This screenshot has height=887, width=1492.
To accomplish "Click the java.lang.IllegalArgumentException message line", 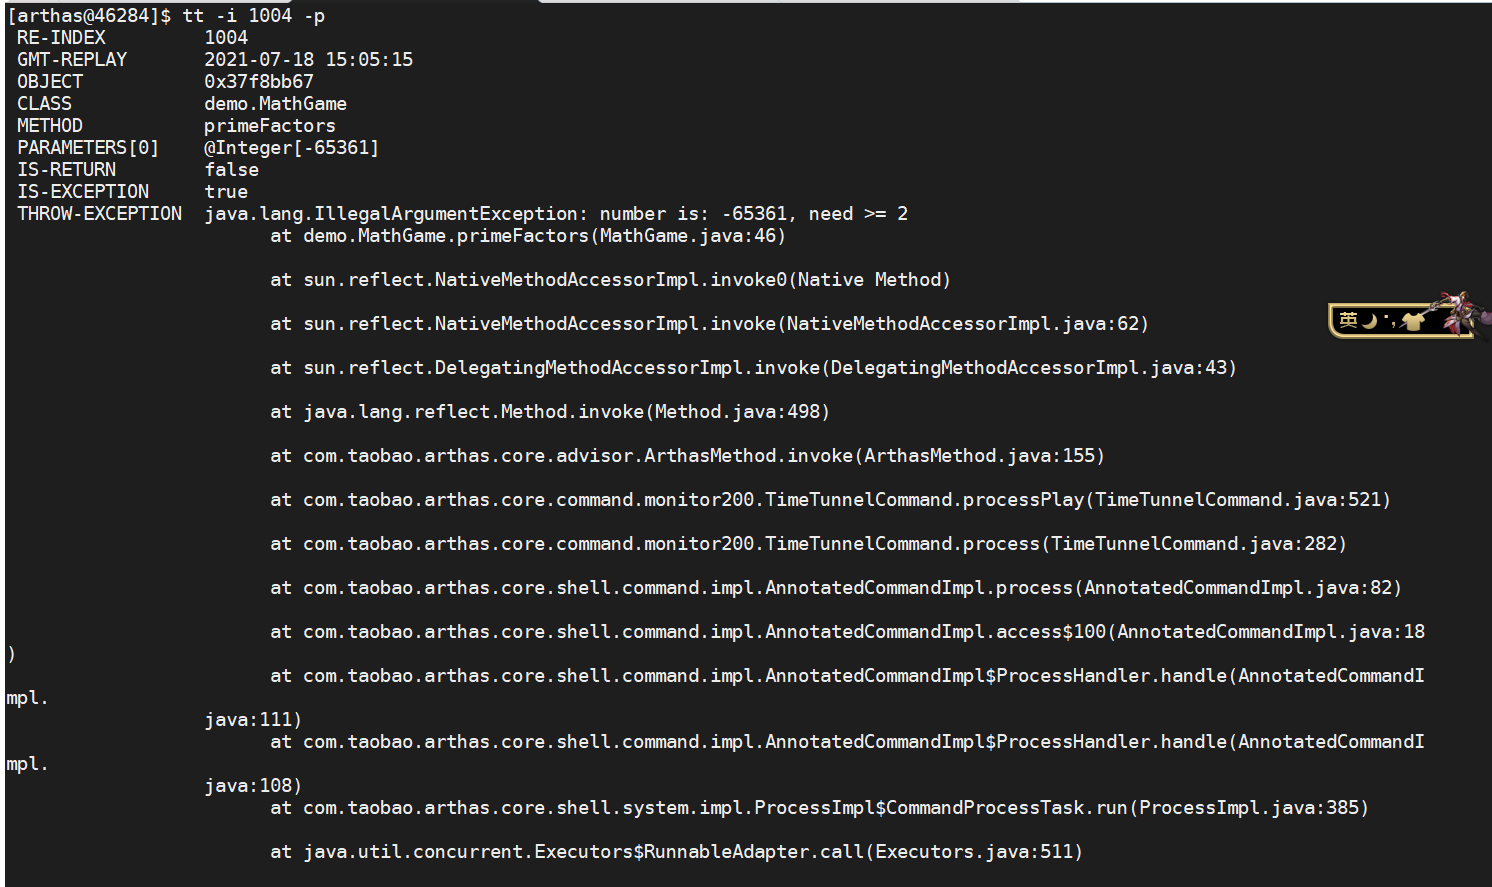I will (x=556, y=213).
